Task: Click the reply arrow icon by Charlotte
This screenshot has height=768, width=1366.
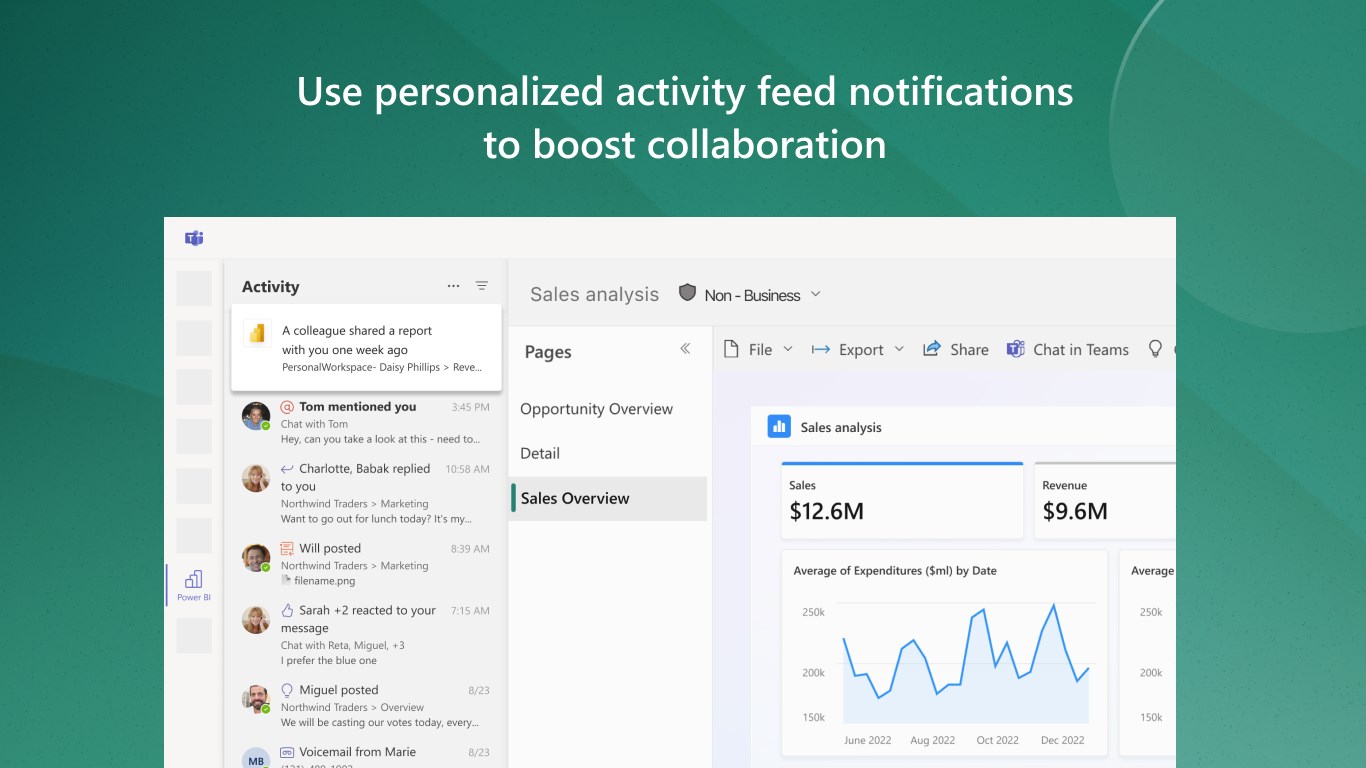Action: click(287, 469)
